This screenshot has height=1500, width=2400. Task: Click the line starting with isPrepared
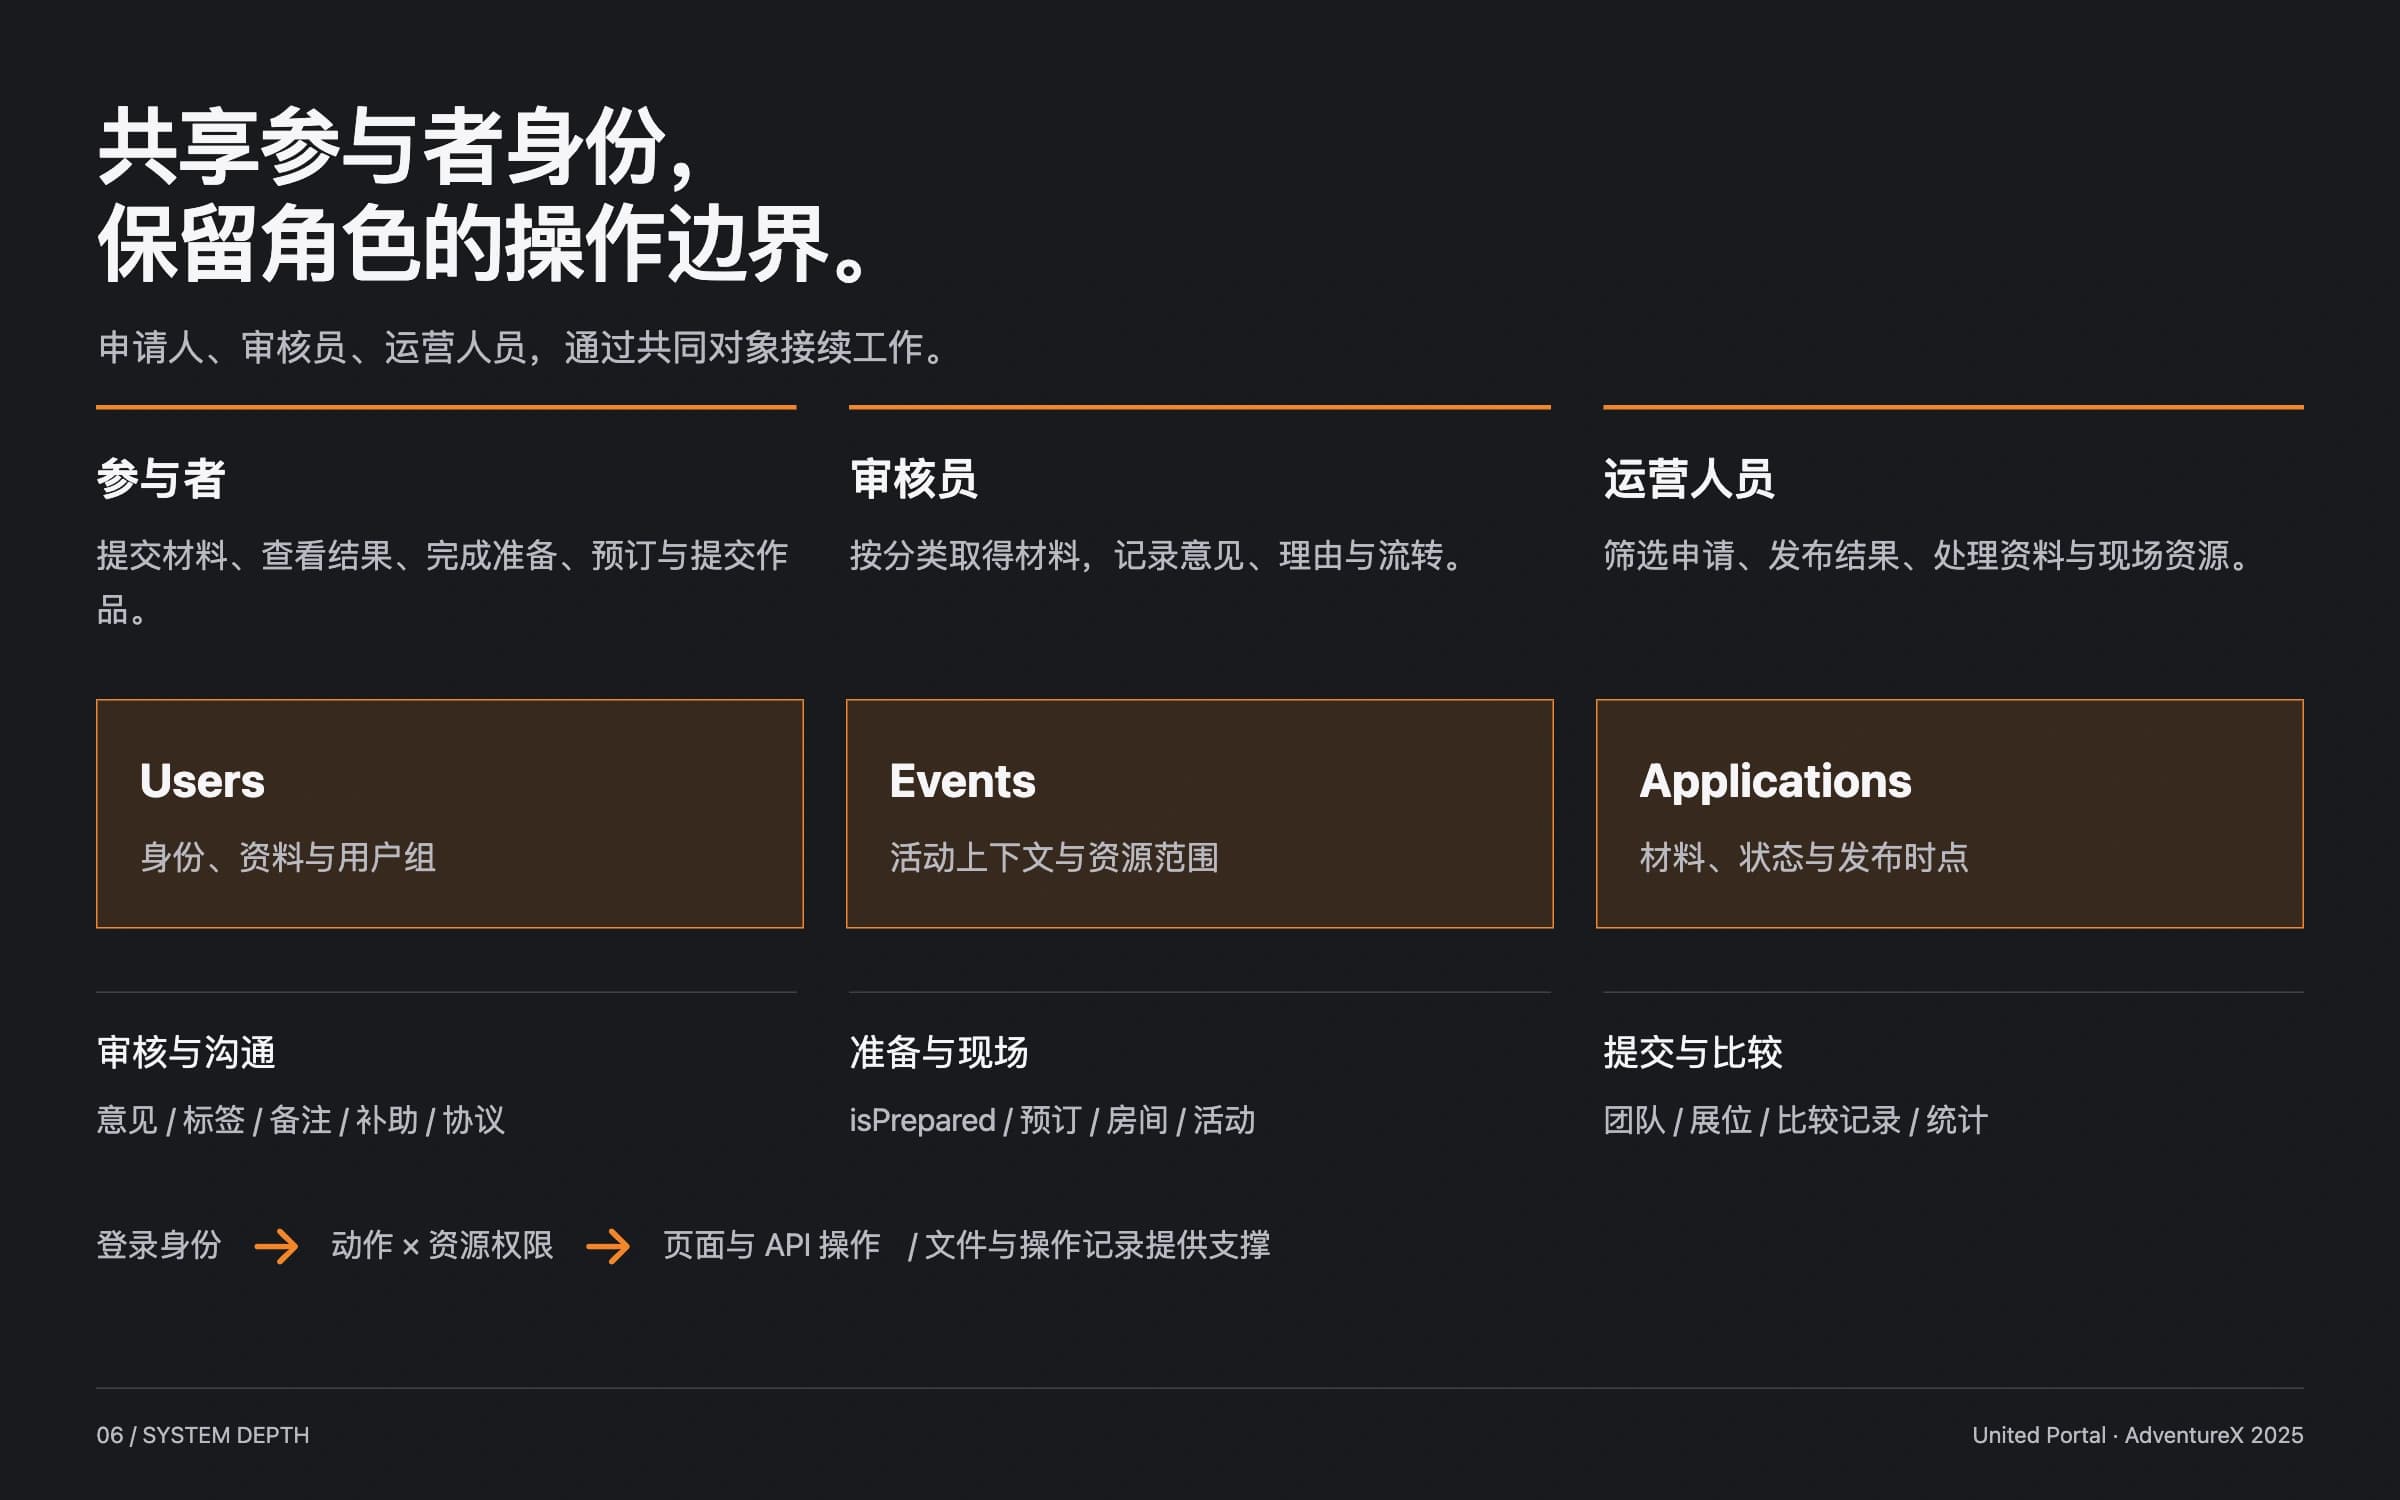pyautogui.click(x=1052, y=1120)
